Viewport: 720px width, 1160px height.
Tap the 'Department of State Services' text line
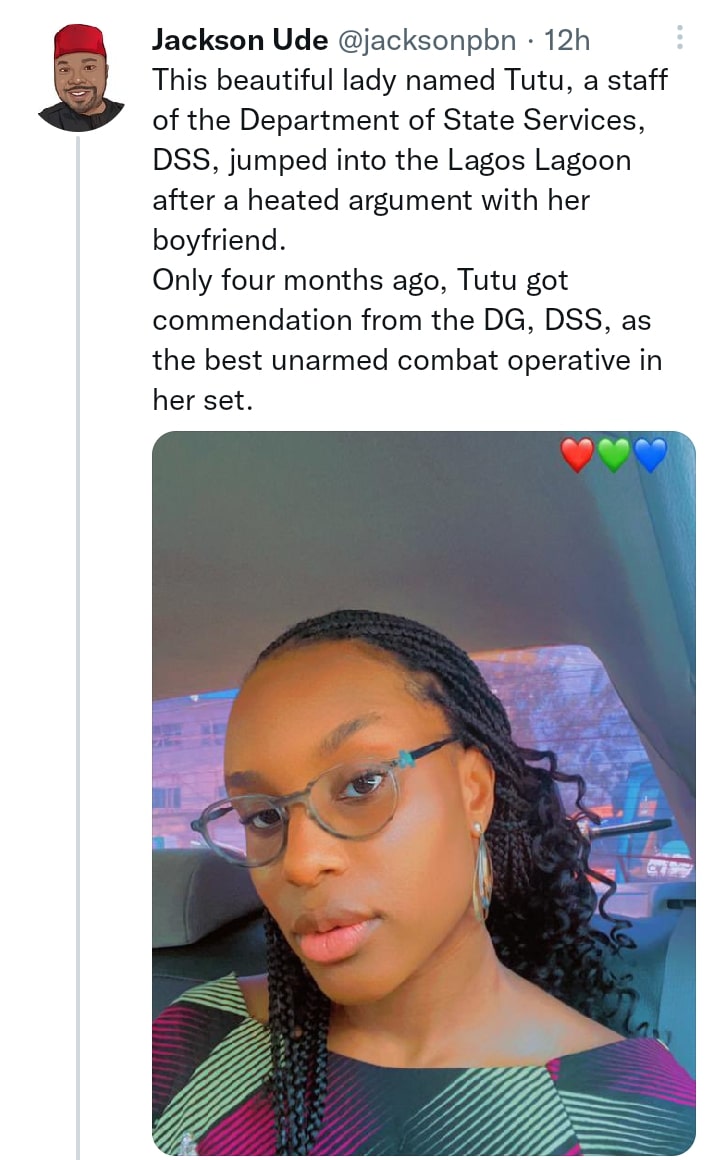(399, 120)
